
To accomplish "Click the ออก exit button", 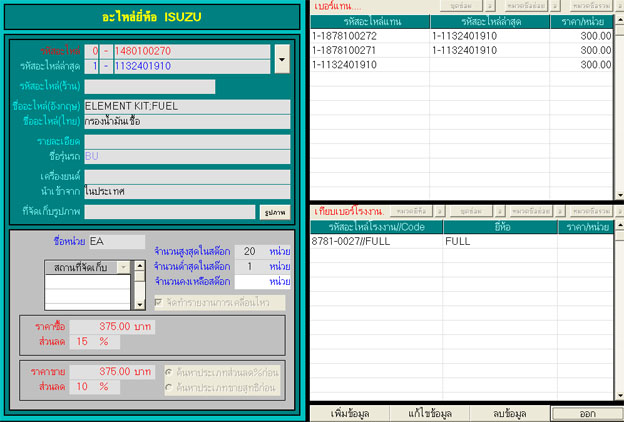I will tap(587, 414).
